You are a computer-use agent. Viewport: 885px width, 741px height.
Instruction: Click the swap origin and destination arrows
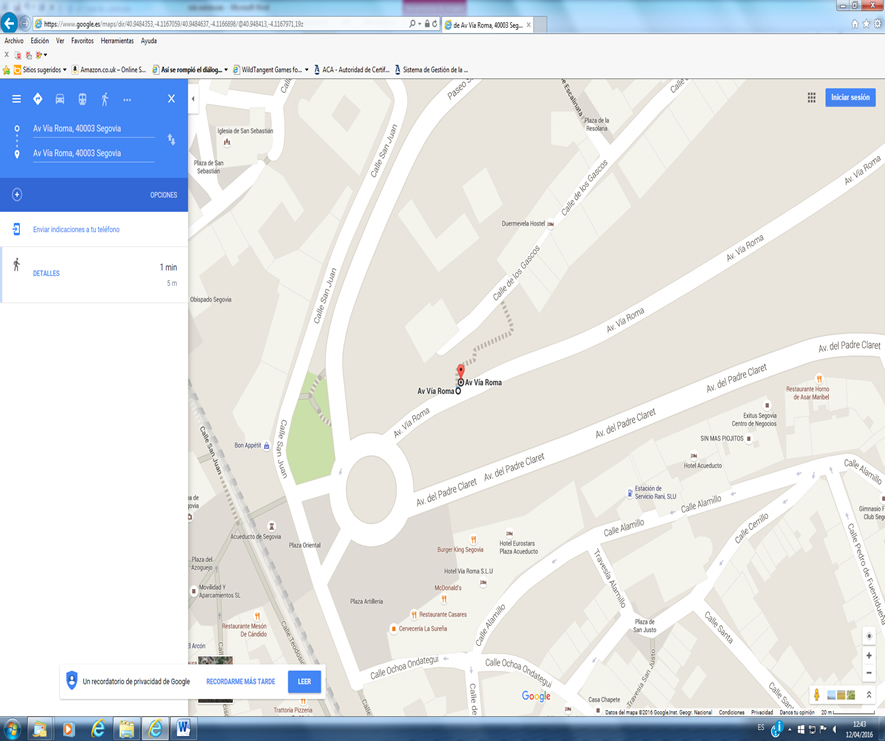pyautogui.click(x=171, y=140)
